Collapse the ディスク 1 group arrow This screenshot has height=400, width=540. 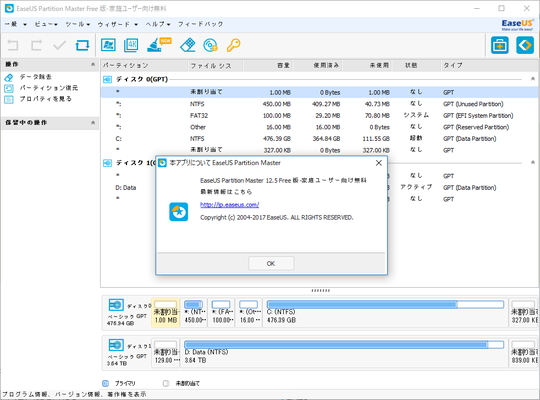532,163
